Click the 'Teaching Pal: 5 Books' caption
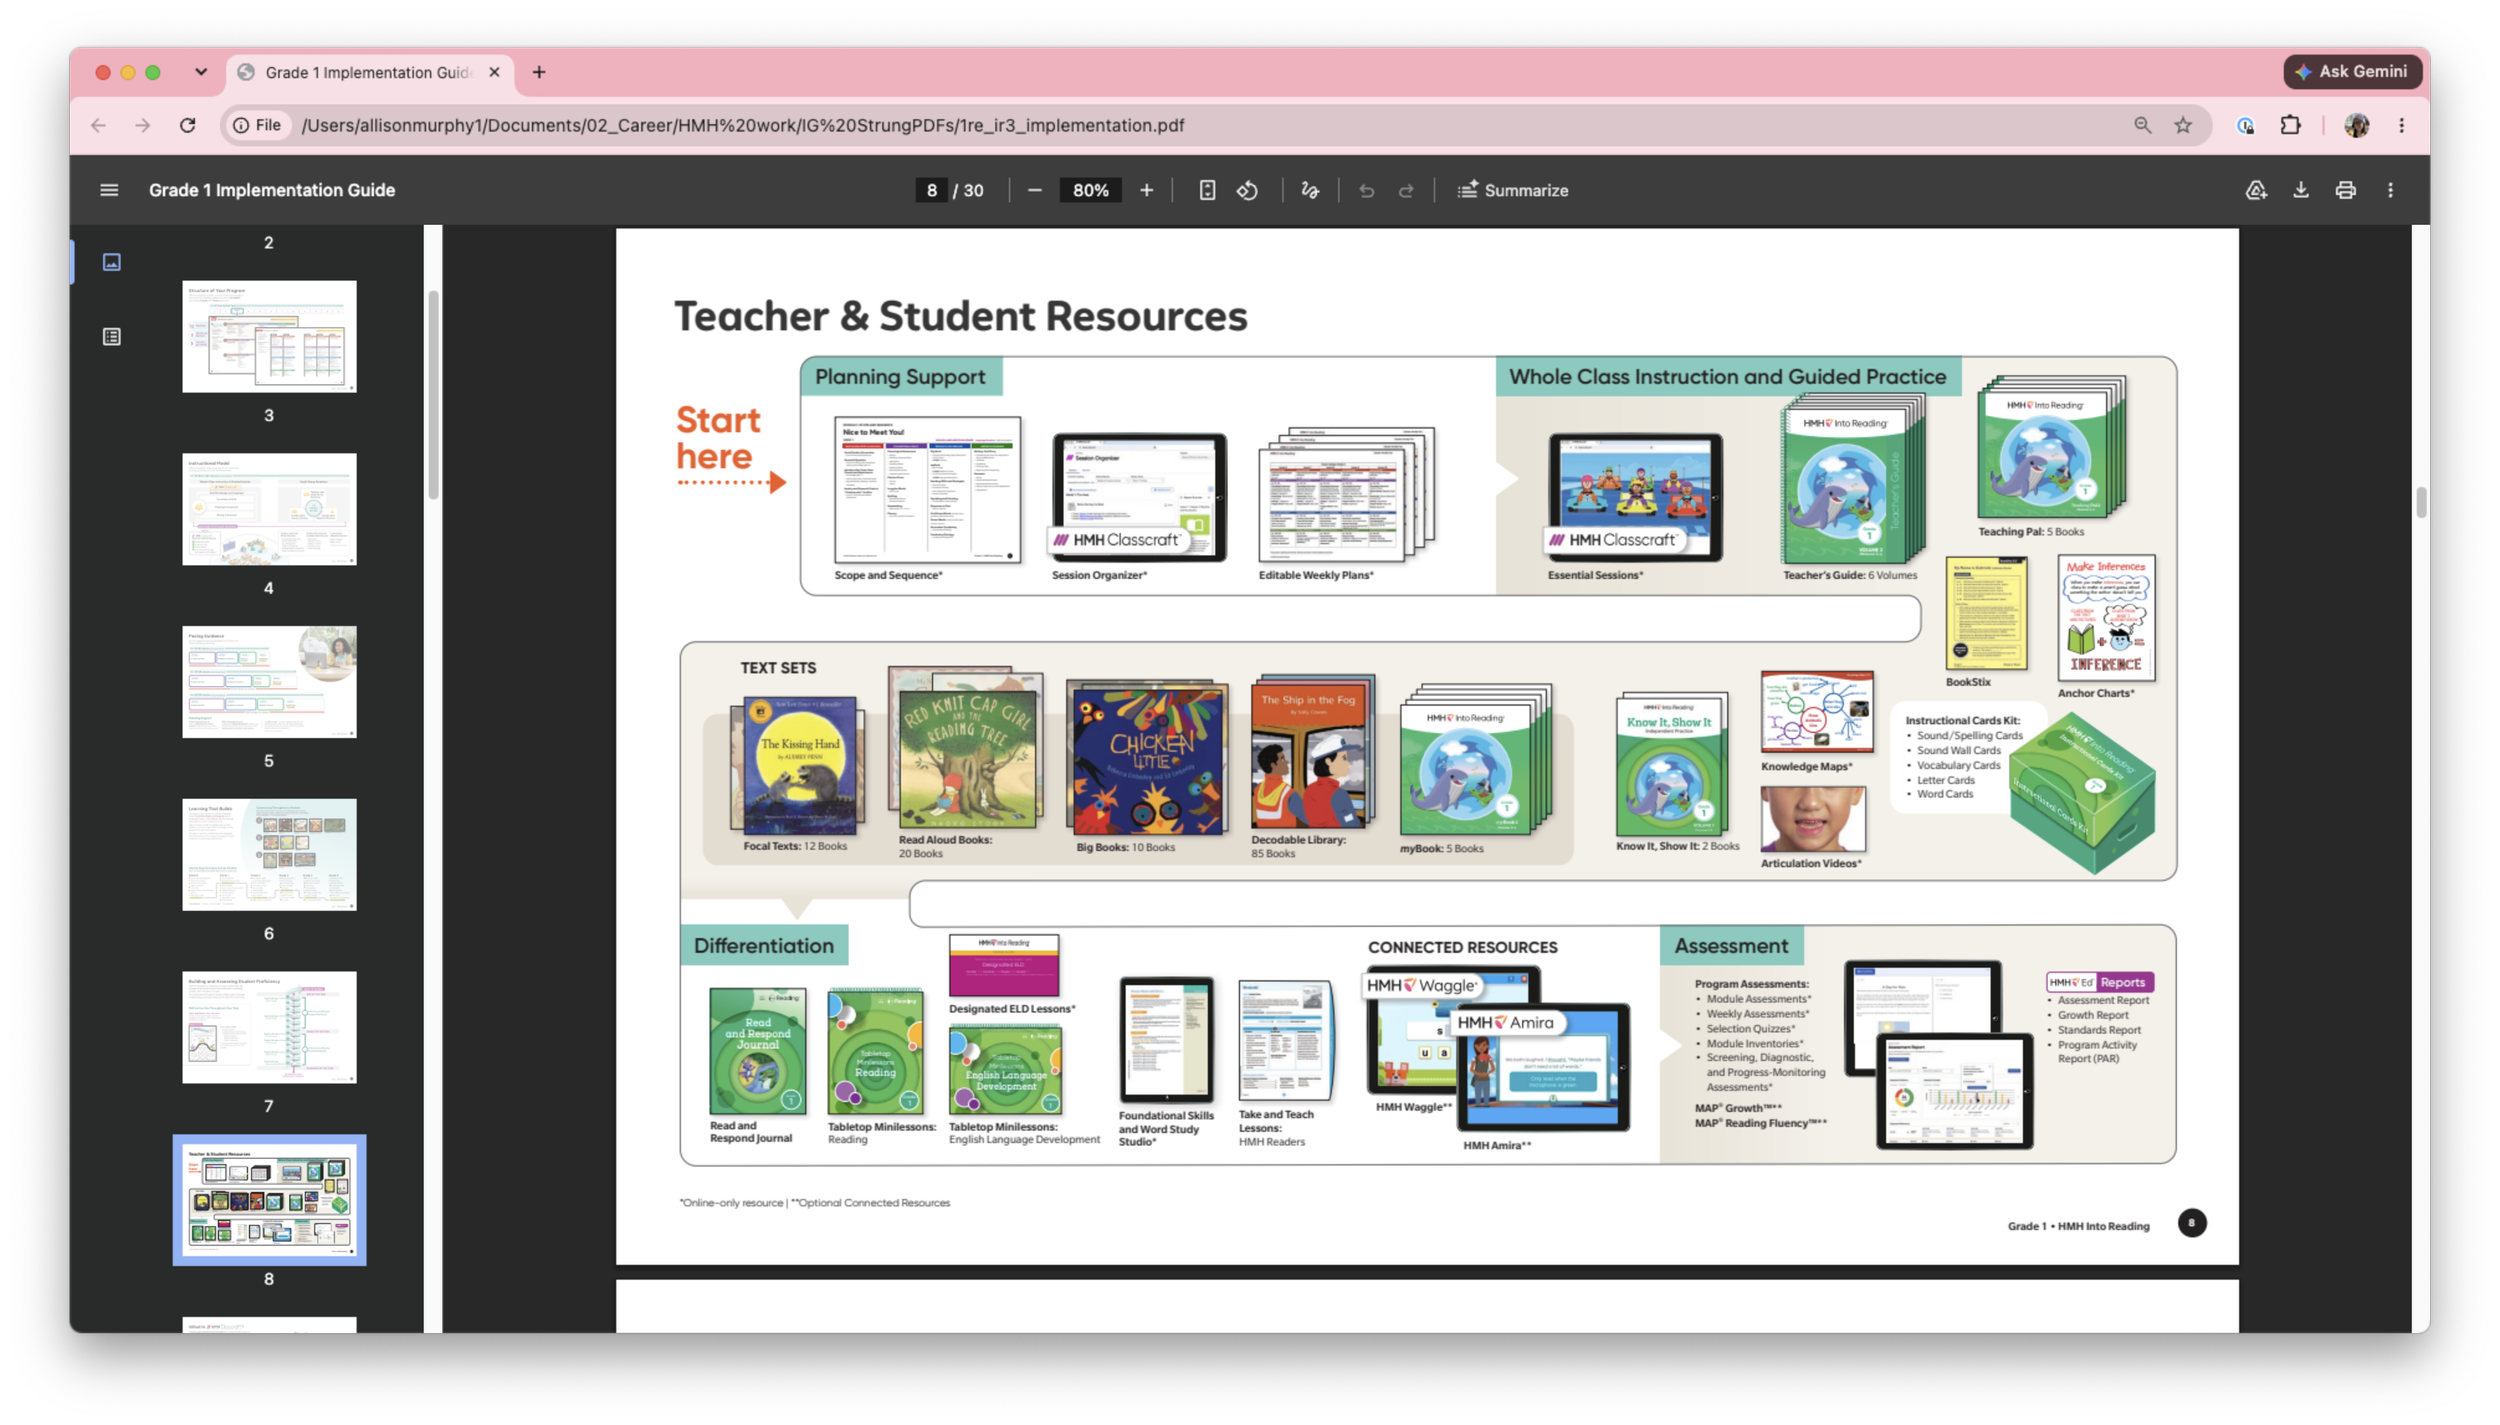 [x=2031, y=532]
